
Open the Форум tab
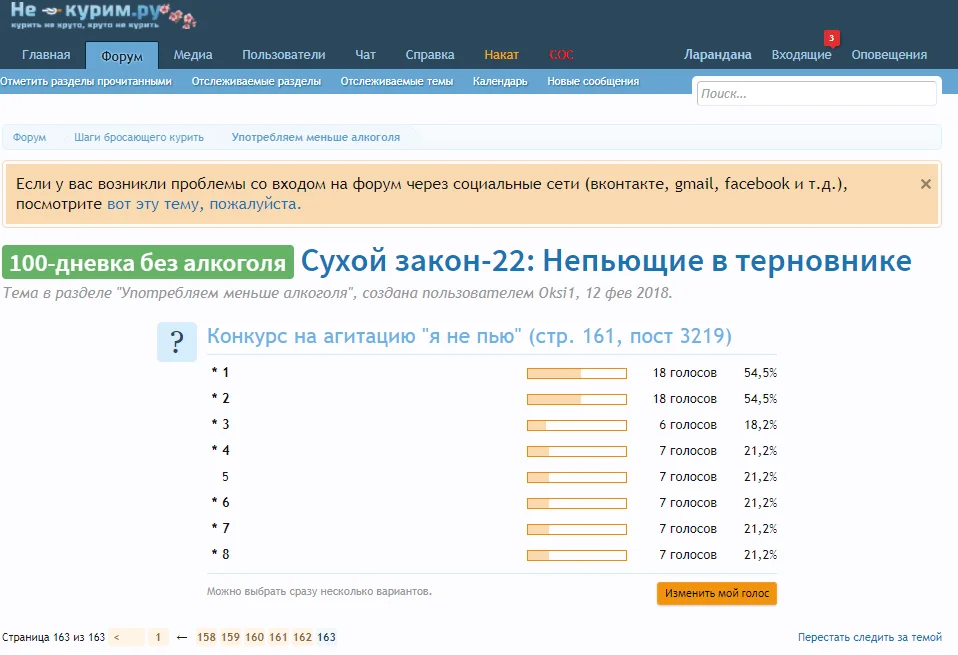122,56
